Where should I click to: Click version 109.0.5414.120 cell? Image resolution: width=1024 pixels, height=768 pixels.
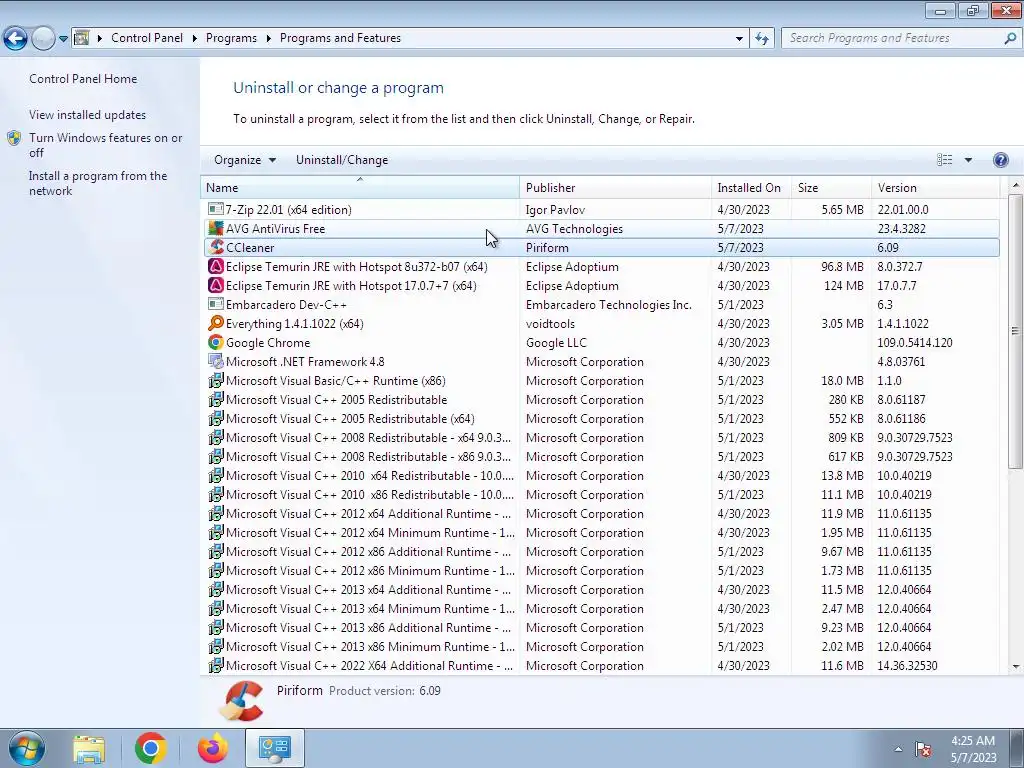coord(914,342)
